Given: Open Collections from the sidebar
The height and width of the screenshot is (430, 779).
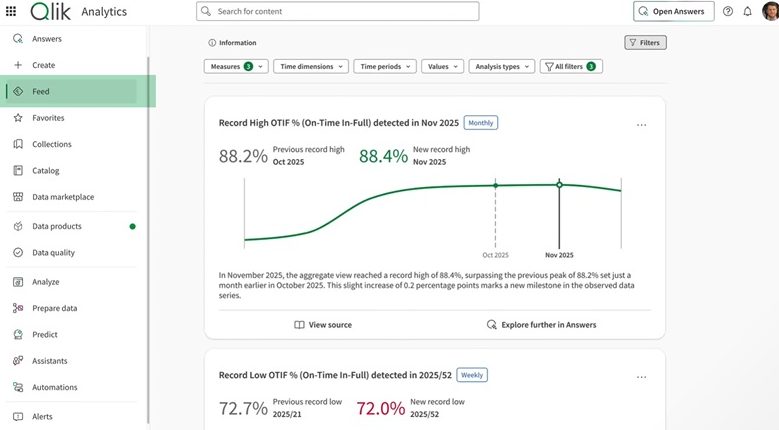Looking at the screenshot, I should (52, 144).
